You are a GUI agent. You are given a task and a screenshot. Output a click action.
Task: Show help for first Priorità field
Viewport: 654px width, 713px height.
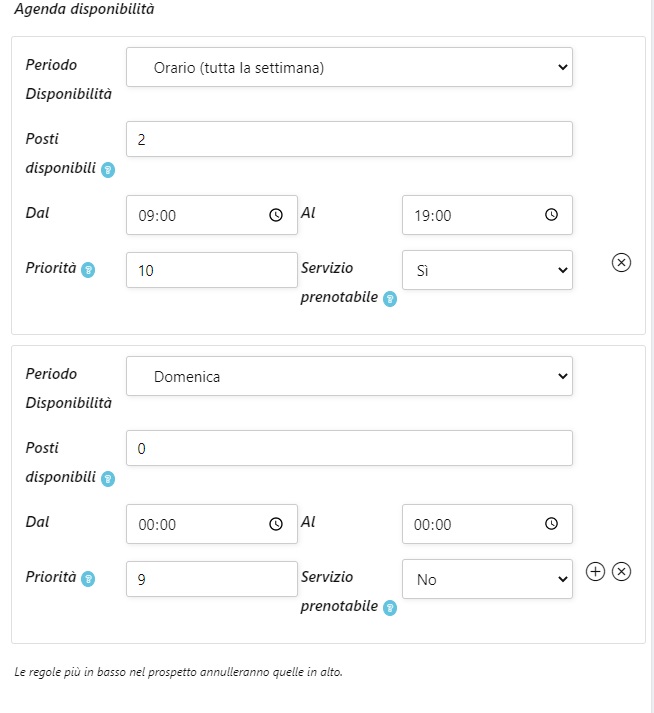pos(88,270)
